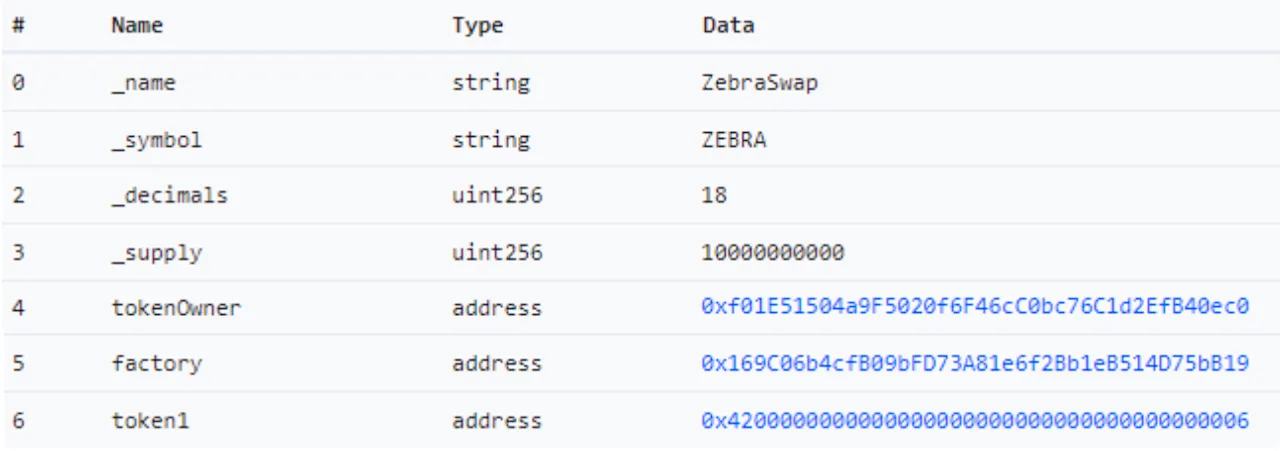
Task: Click the _supply parameter name
Action: (156, 252)
